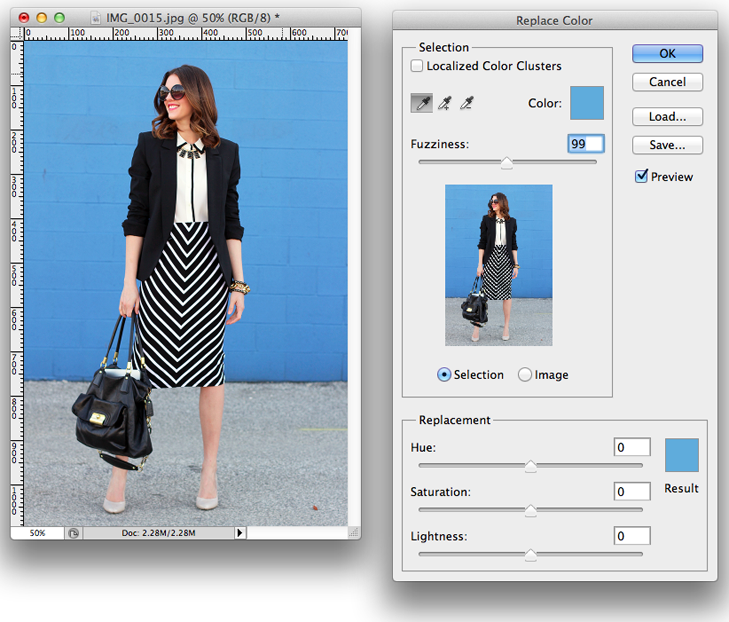Choose the Image radio button
The width and height of the screenshot is (729, 622).
525,375
